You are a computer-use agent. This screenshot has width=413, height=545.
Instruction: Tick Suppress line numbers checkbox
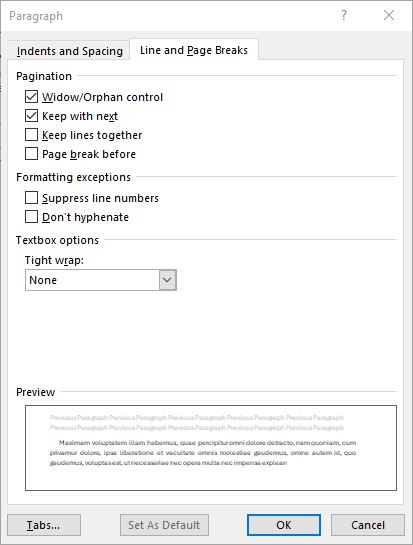[31, 198]
